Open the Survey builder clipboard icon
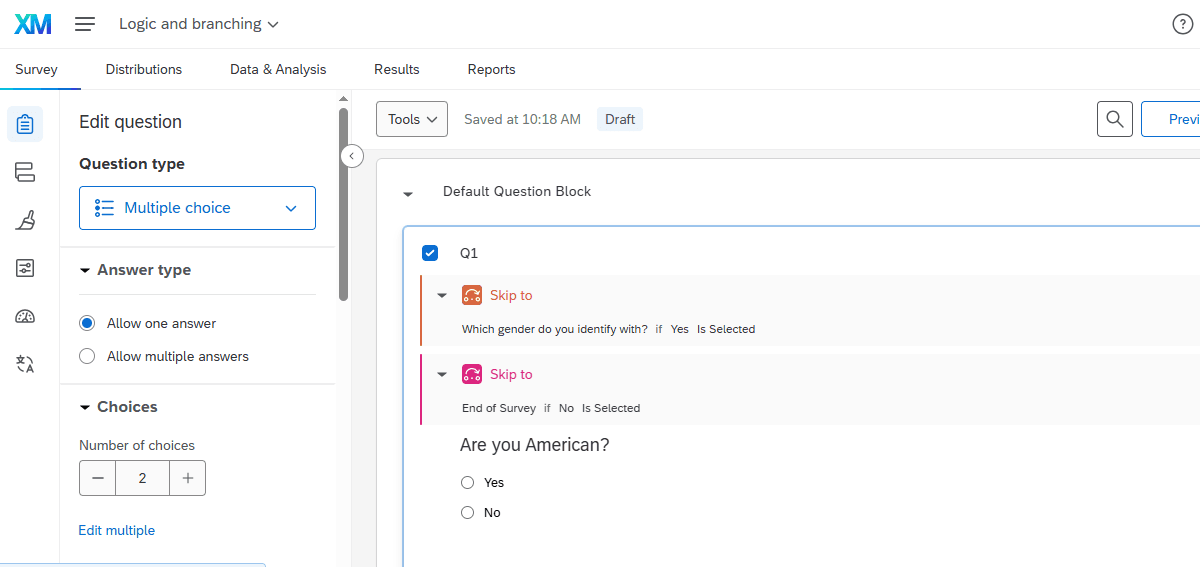The image size is (1200, 567). [25, 124]
